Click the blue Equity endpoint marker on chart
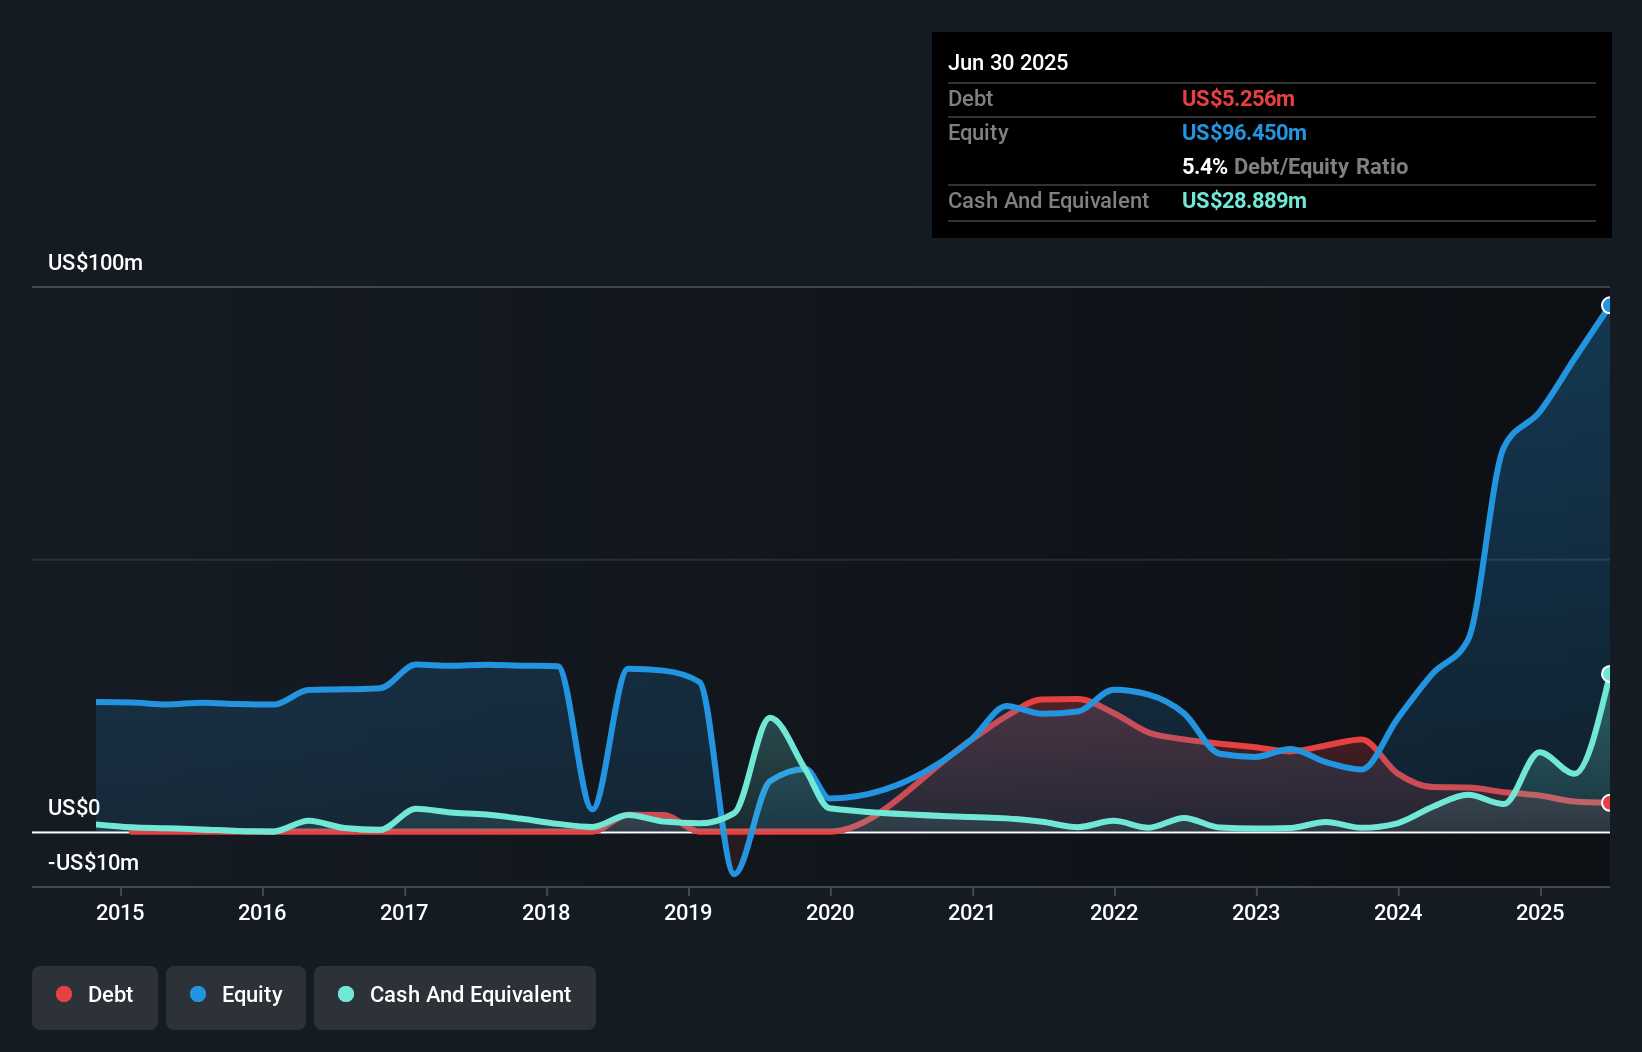The width and height of the screenshot is (1642, 1052). tap(1608, 306)
